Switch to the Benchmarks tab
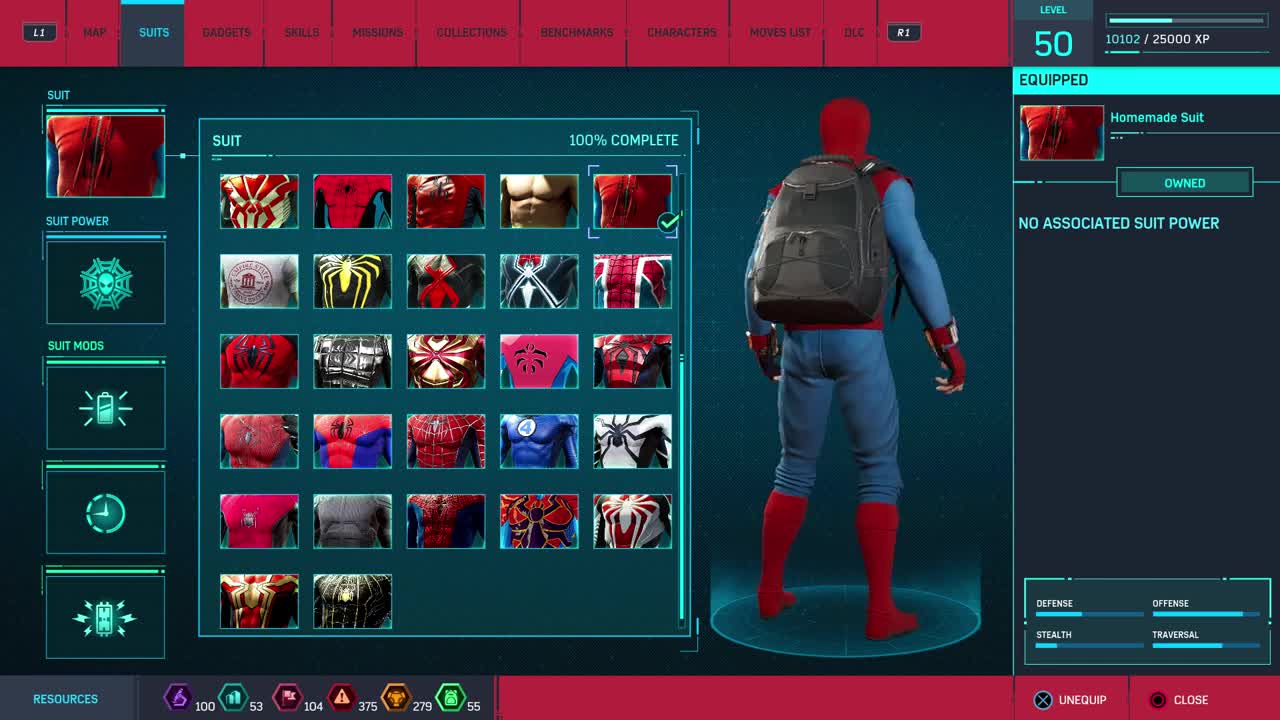 pyautogui.click(x=577, y=33)
